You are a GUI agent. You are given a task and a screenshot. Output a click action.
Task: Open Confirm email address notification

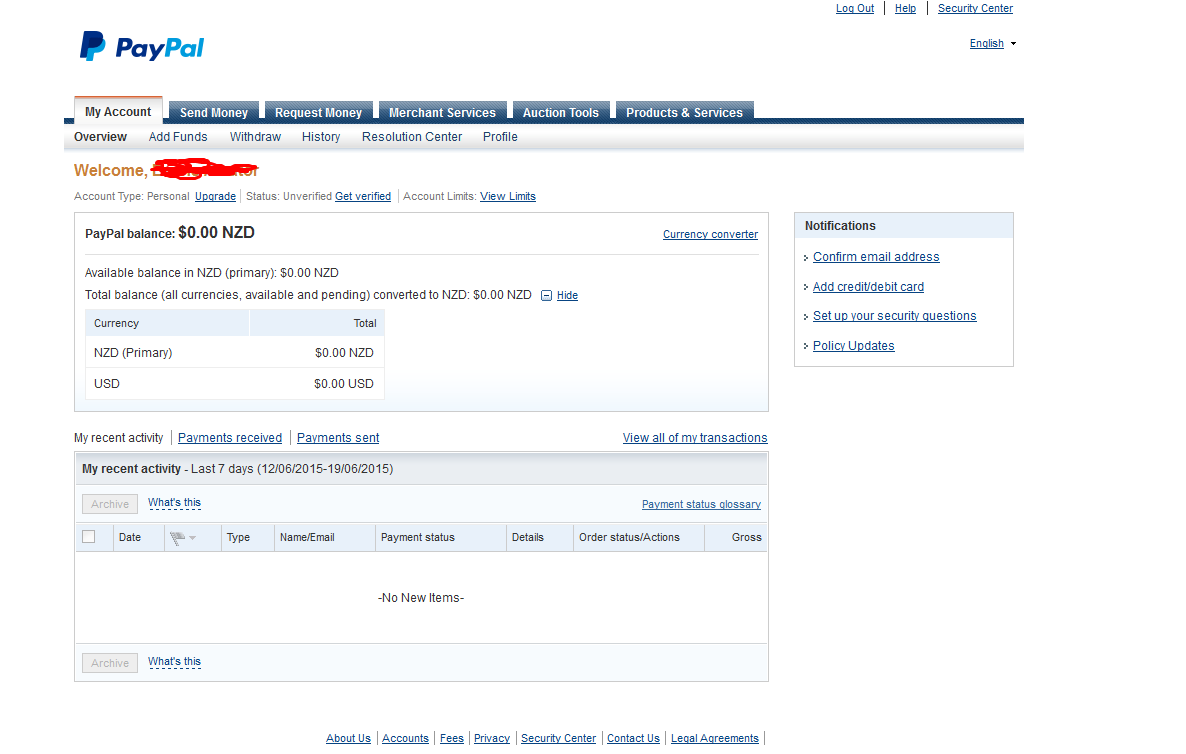tap(876, 257)
